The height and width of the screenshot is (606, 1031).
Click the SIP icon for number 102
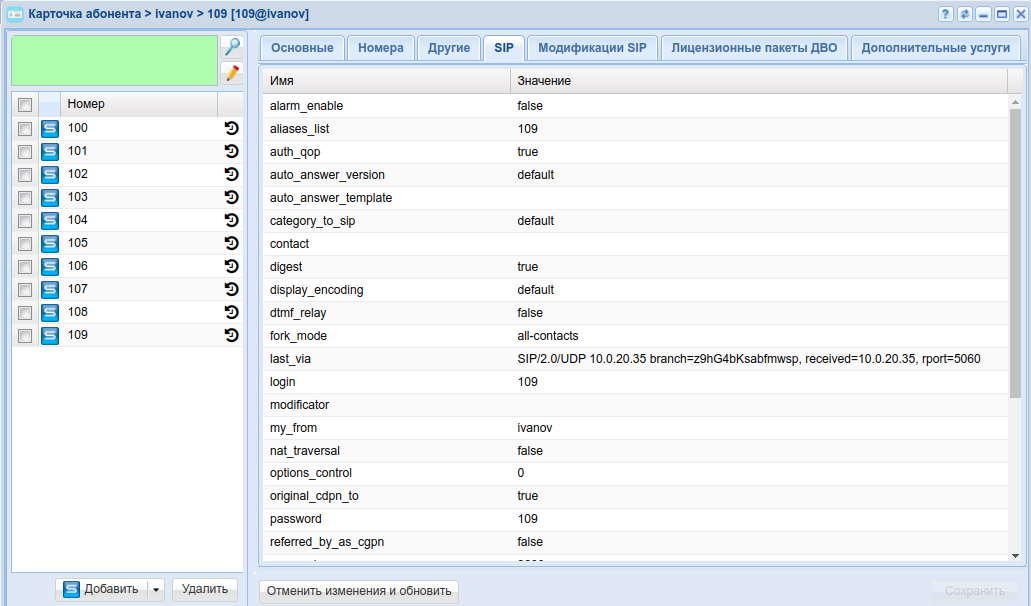coord(50,175)
